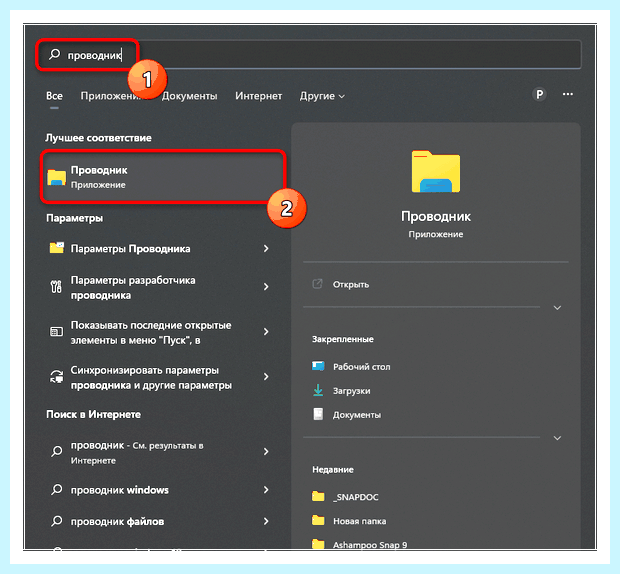This screenshot has height=574, width=620.
Task: Open the Проводник best match result
Action: [x=163, y=177]
